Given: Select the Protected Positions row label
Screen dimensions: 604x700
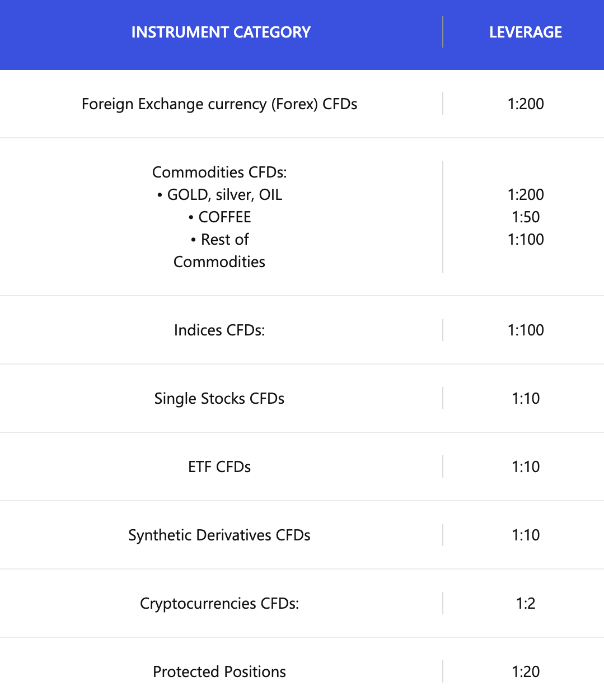Looking at the screenshot, I should pos(219,672).
